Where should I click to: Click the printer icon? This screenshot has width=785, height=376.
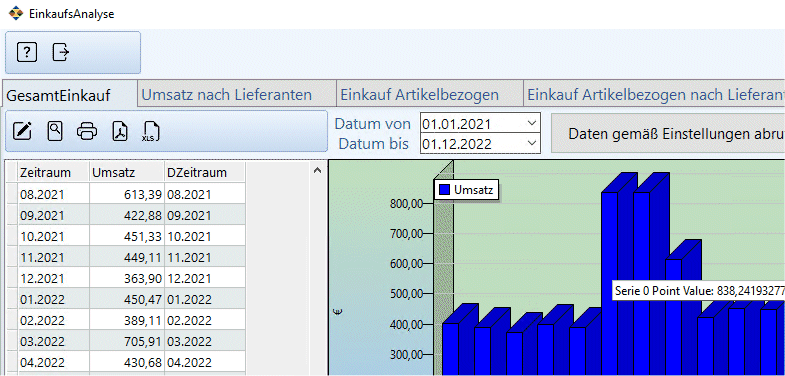(87, 132)
